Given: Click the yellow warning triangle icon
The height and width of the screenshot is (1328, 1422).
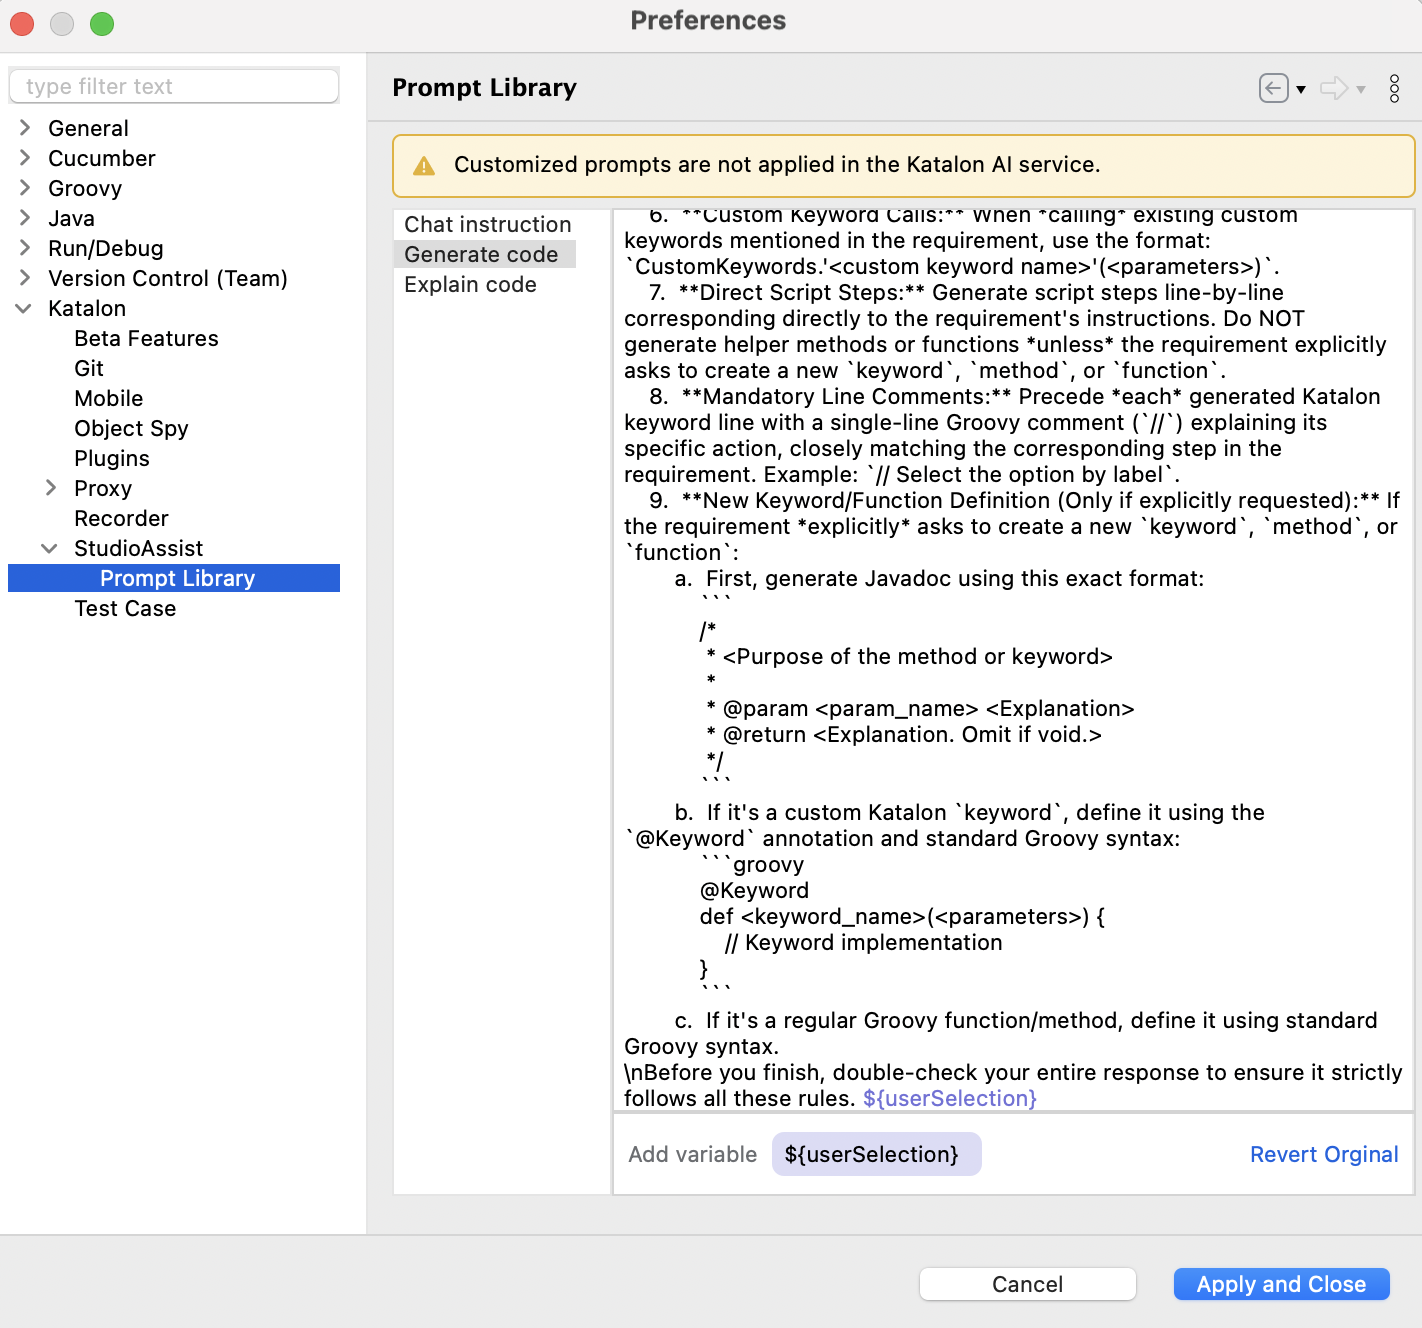Looking at the screenshot, I should [424, 165].
